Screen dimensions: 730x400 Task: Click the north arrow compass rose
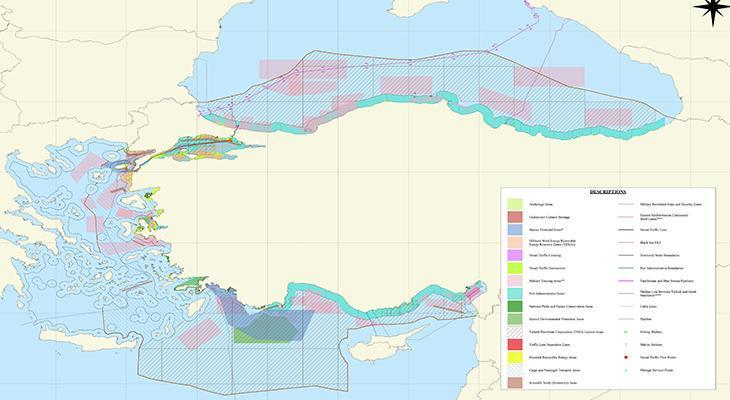(710, 10)
